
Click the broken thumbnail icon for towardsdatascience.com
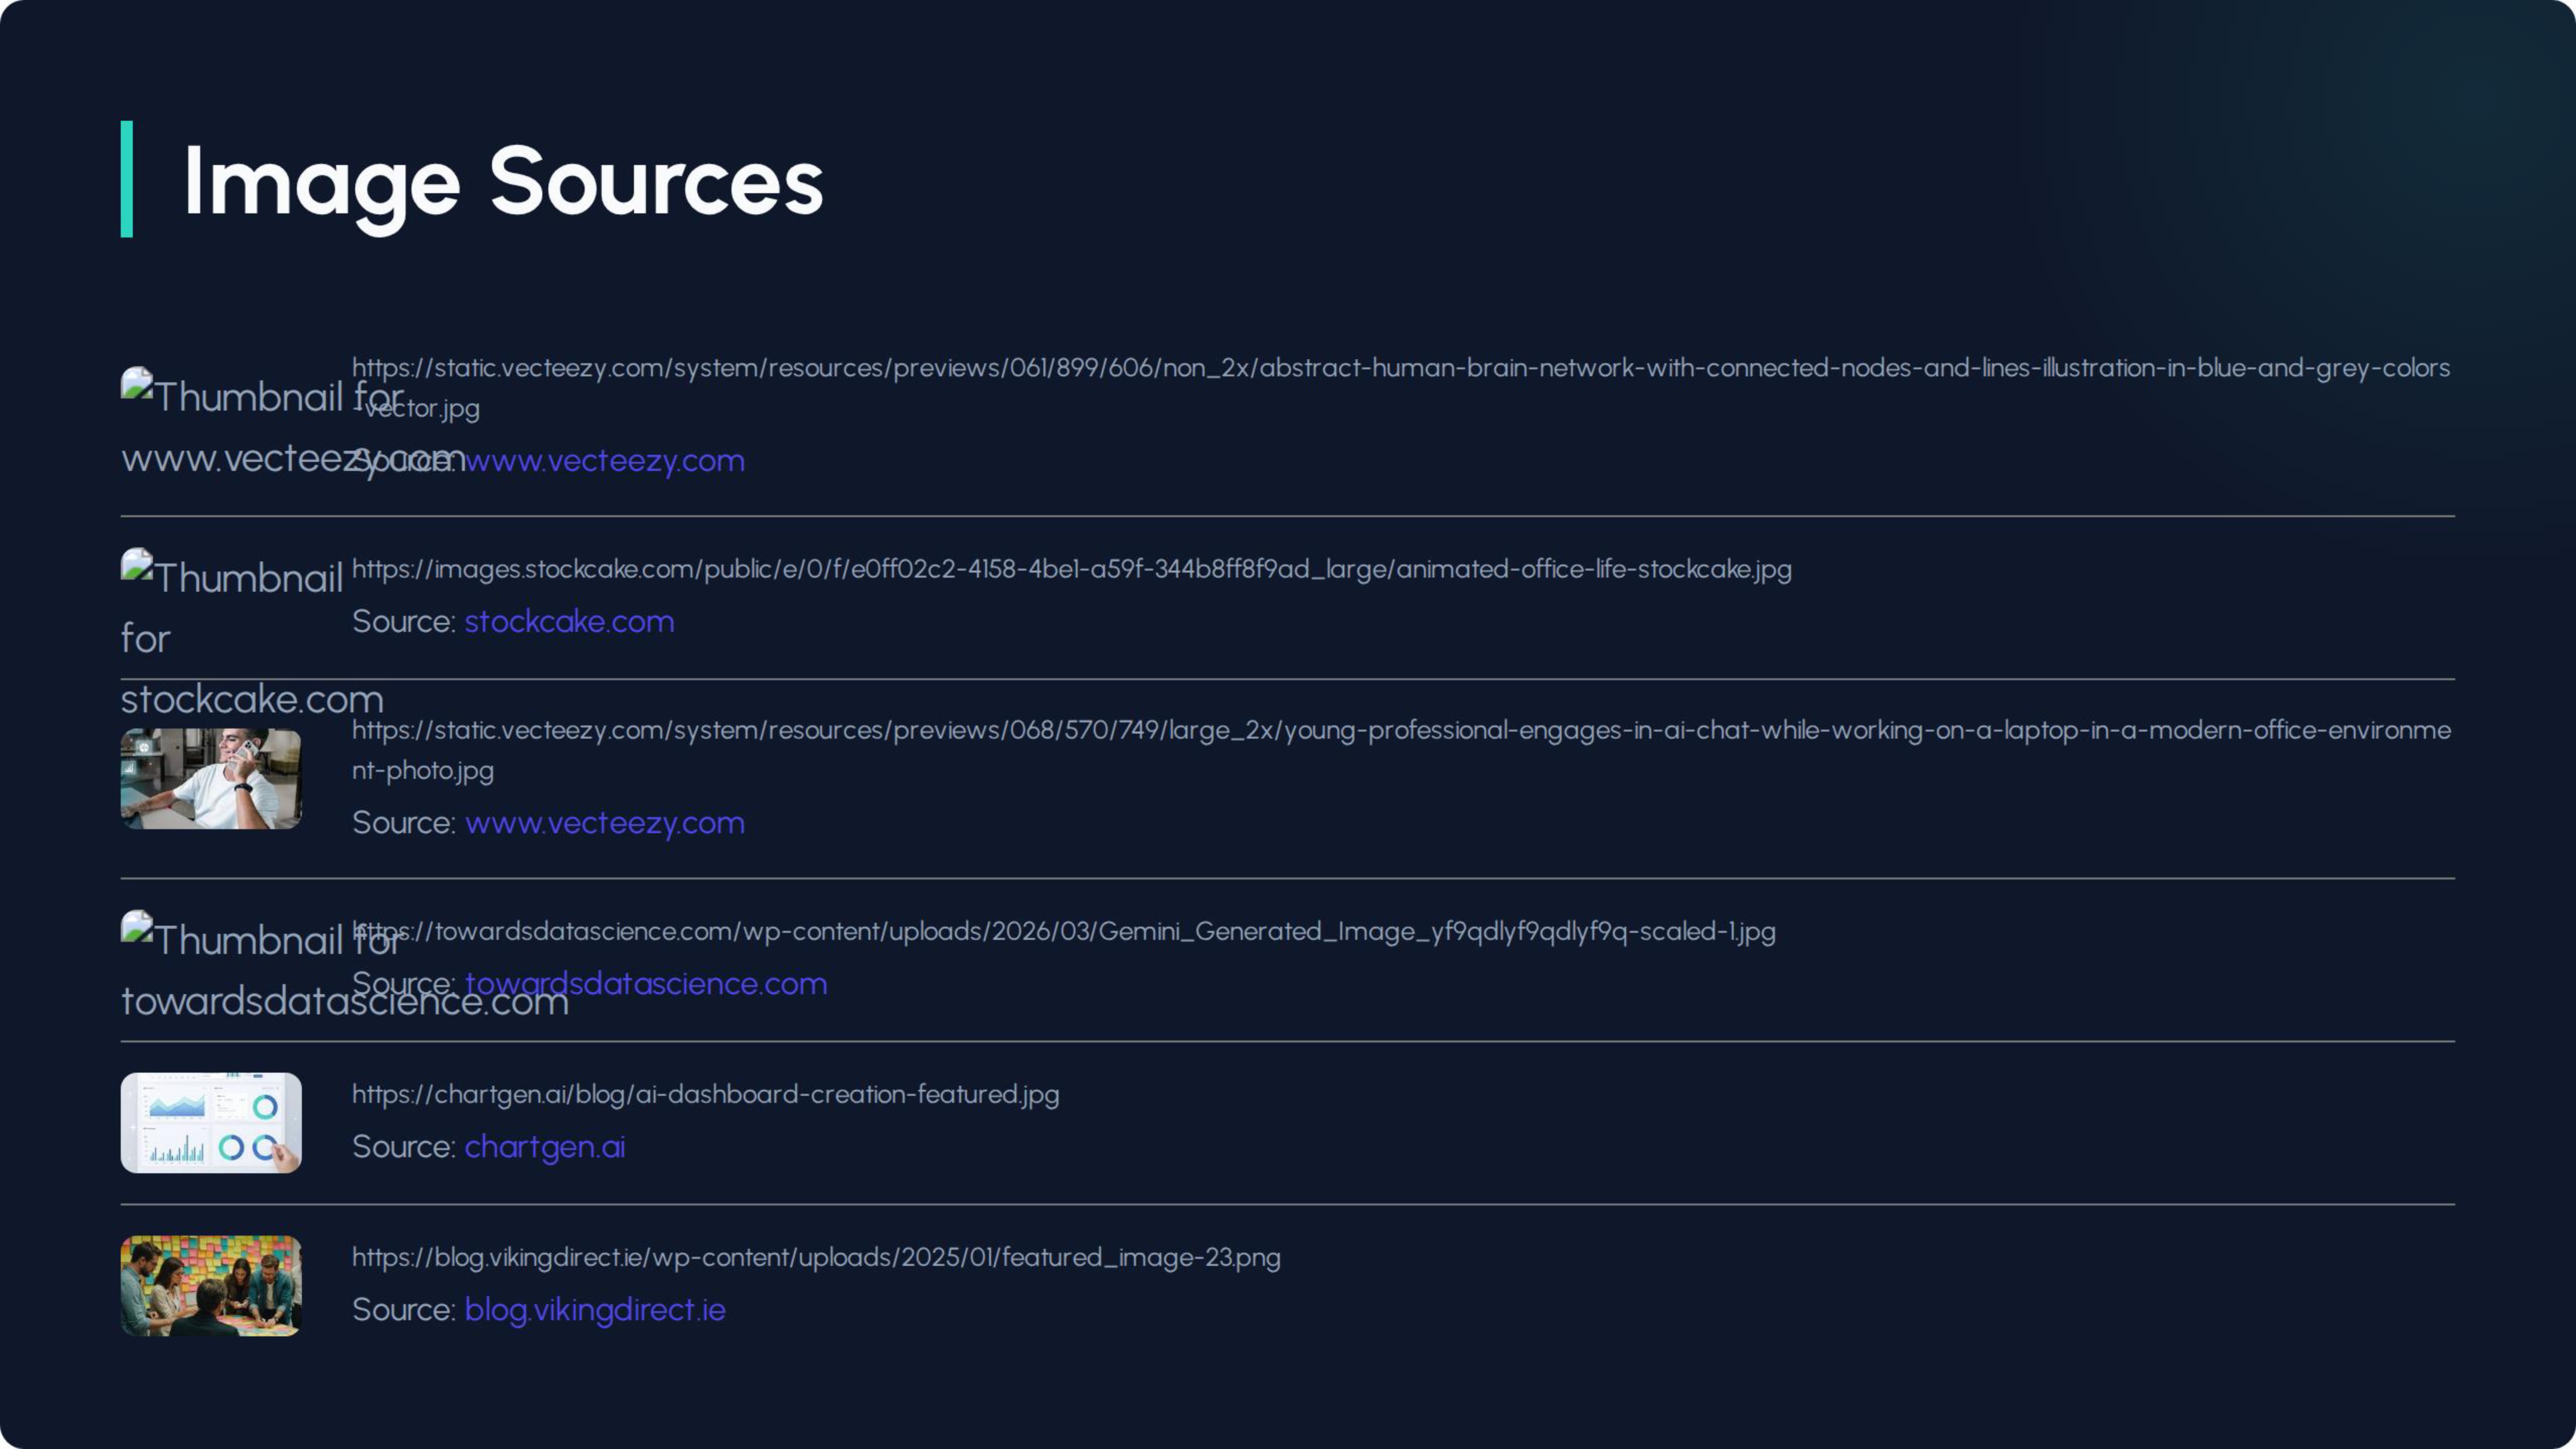[137, 927]
